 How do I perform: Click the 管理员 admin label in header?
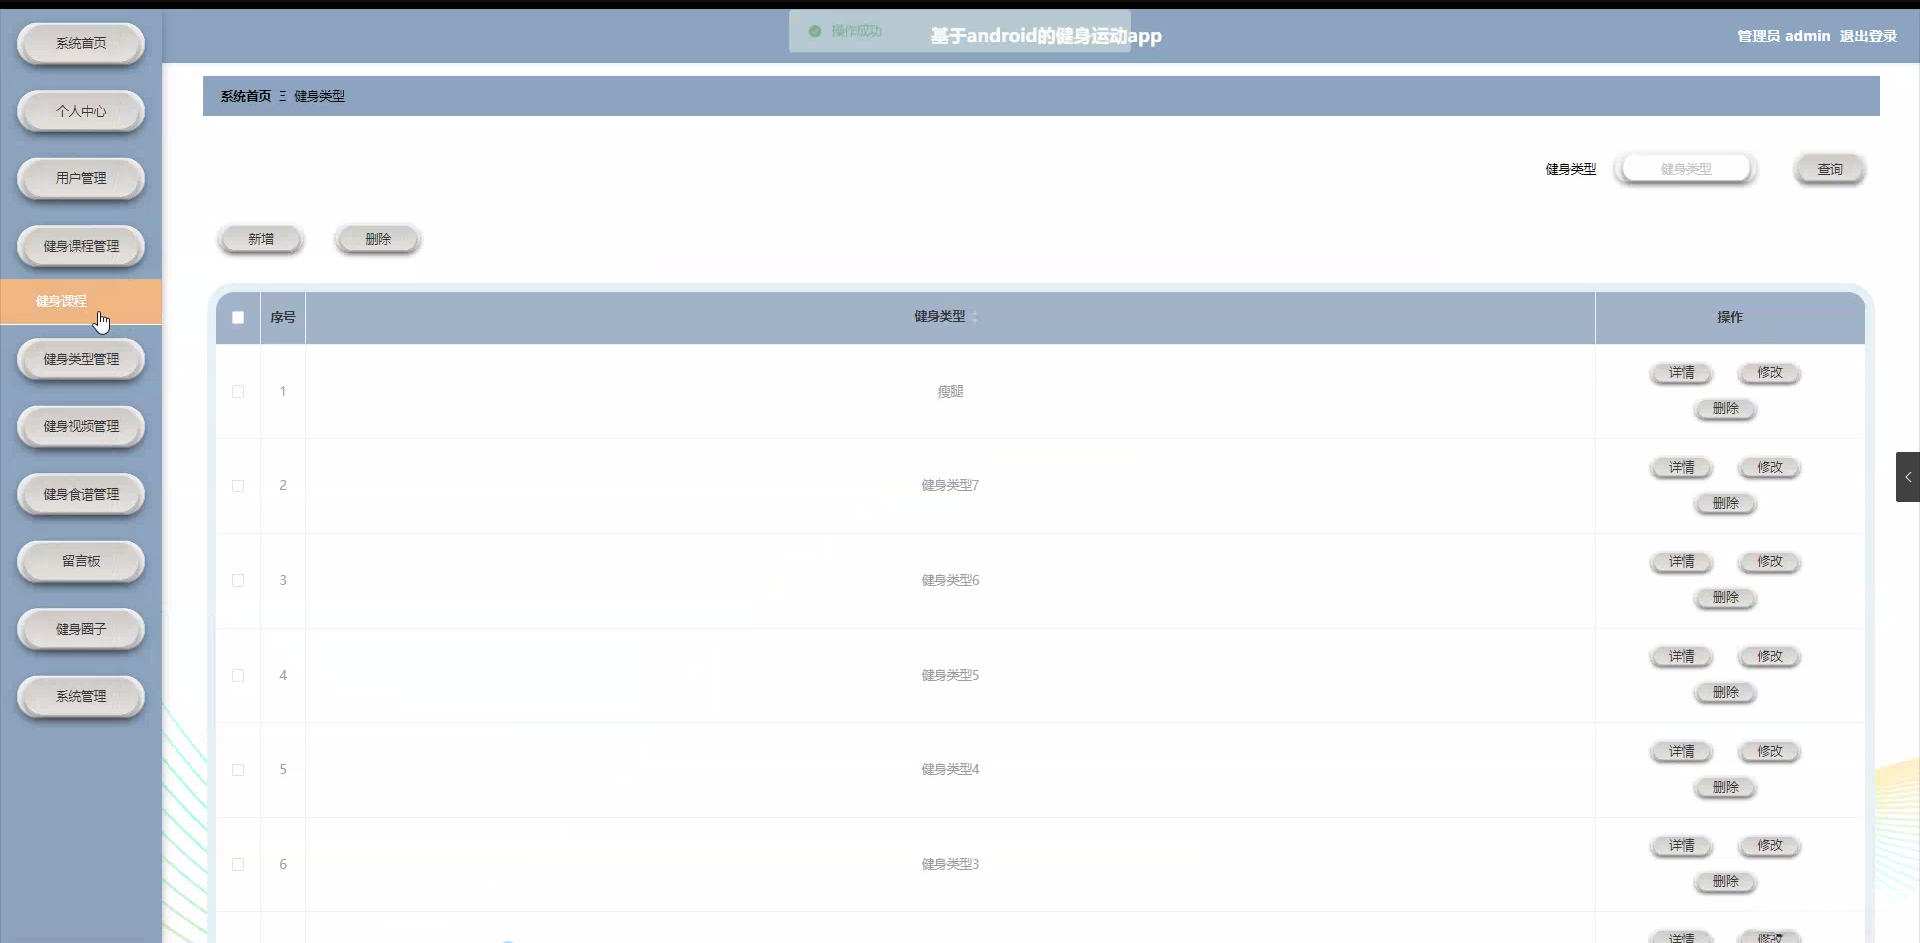pos(1783,36)
